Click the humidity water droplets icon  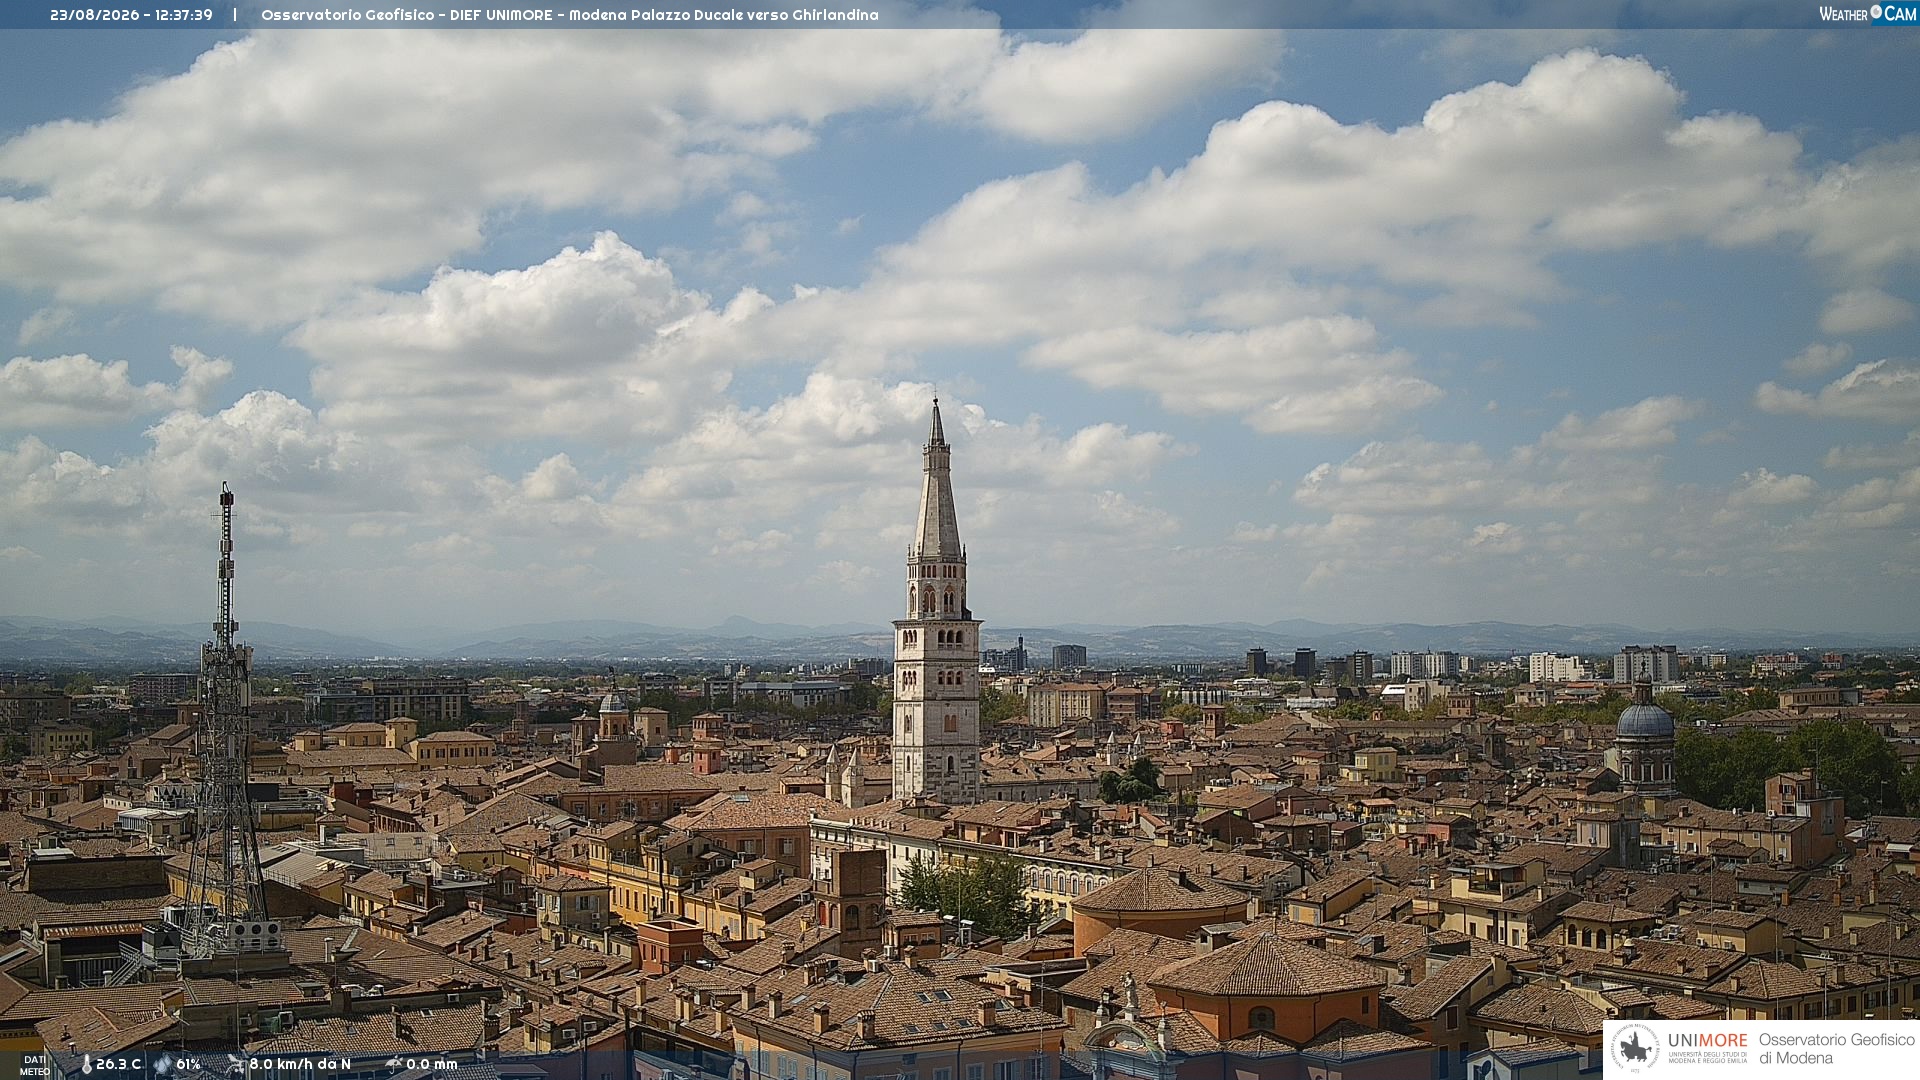point(163,1065)
